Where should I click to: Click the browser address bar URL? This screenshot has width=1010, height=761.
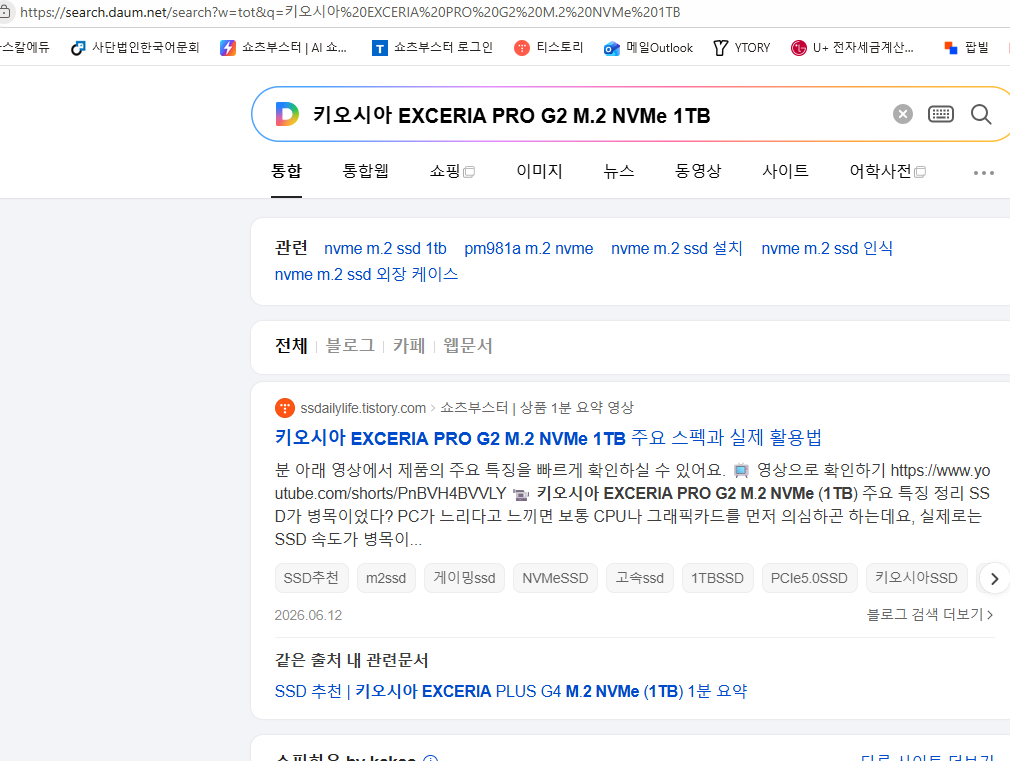tap(350, 12)
